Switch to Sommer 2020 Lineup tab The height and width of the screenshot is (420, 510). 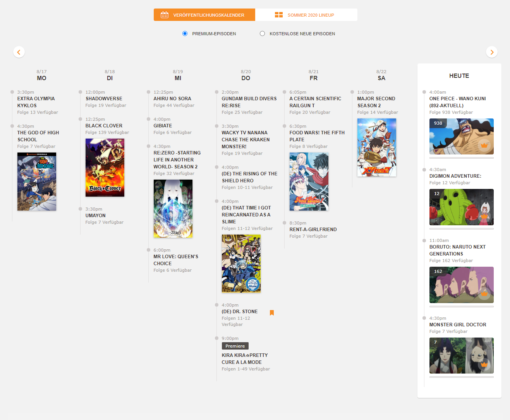click(306, 15)
